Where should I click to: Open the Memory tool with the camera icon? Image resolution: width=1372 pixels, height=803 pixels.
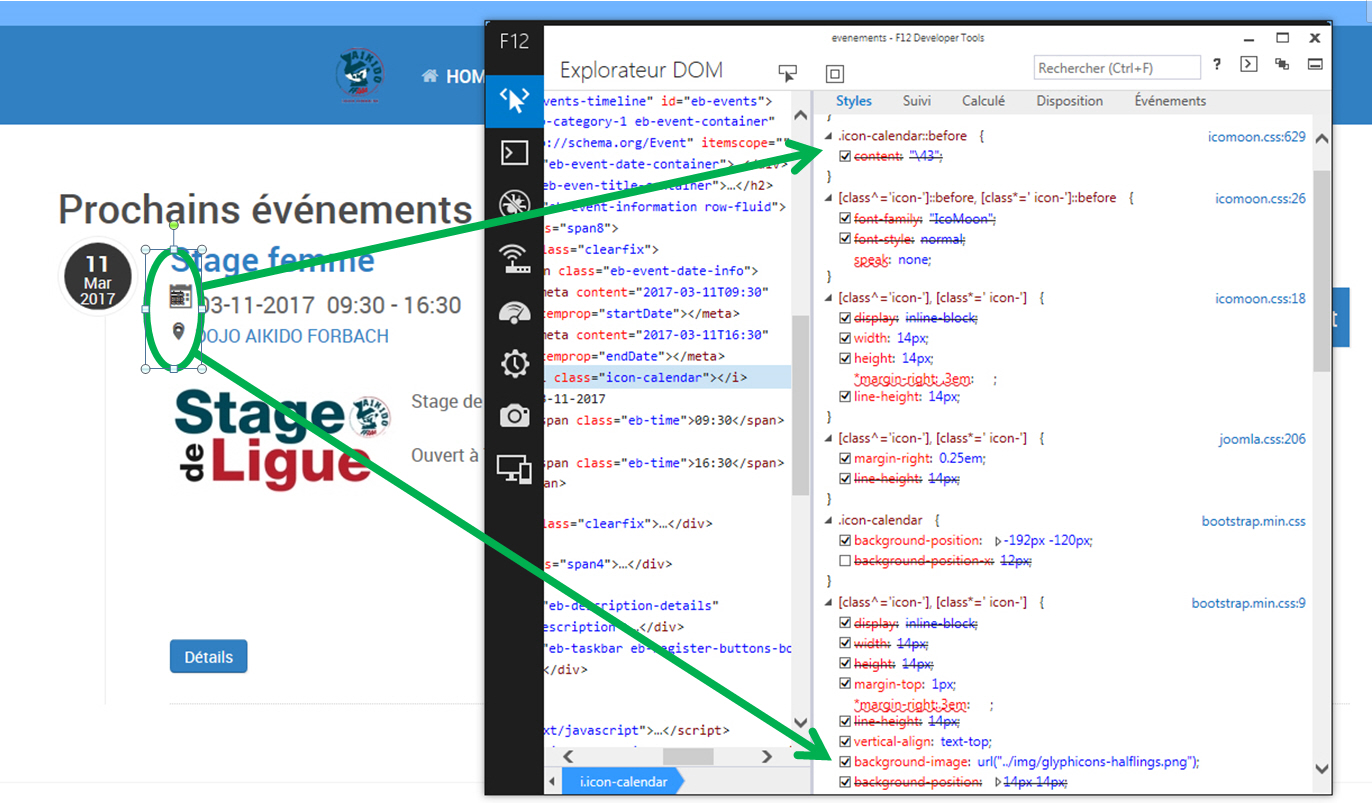pyautogui.click(x=514, y=416)
